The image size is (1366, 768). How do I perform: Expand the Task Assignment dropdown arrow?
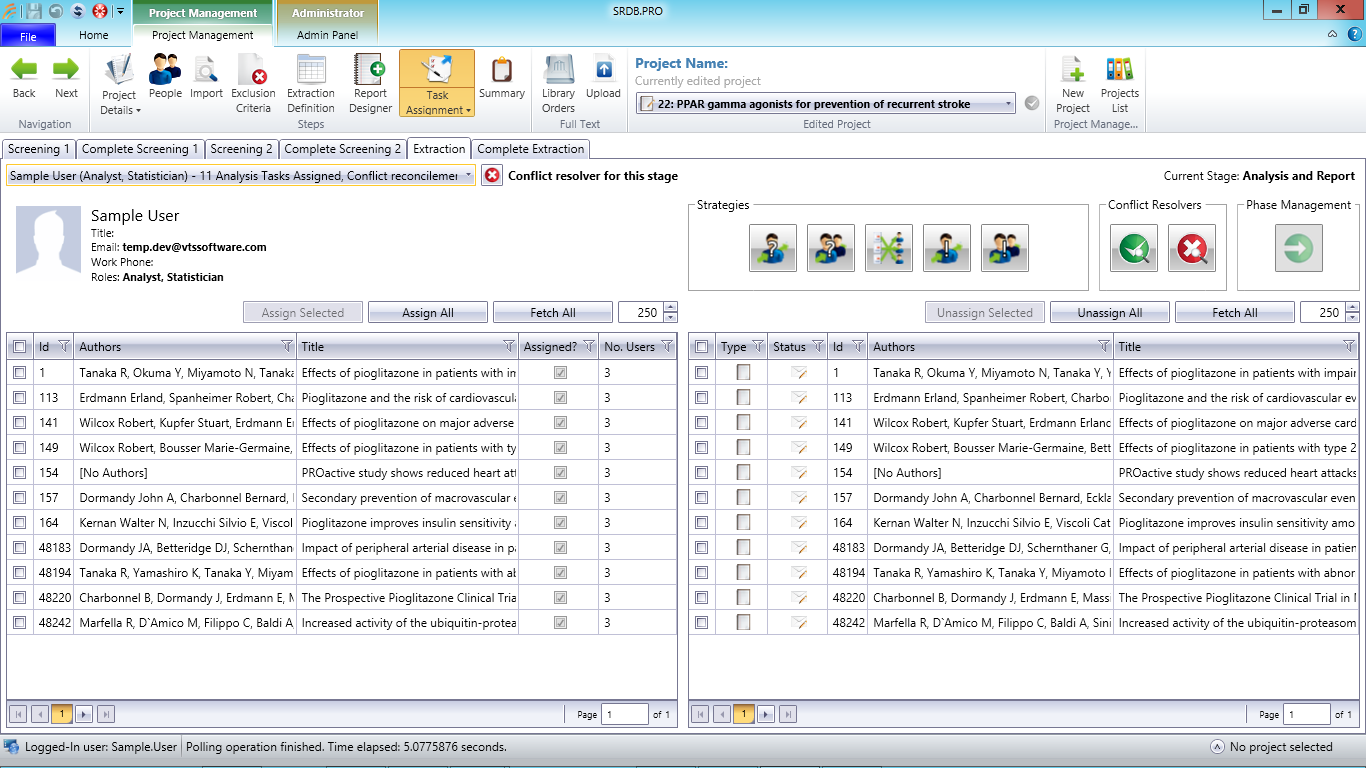click(x=466, y=110)
